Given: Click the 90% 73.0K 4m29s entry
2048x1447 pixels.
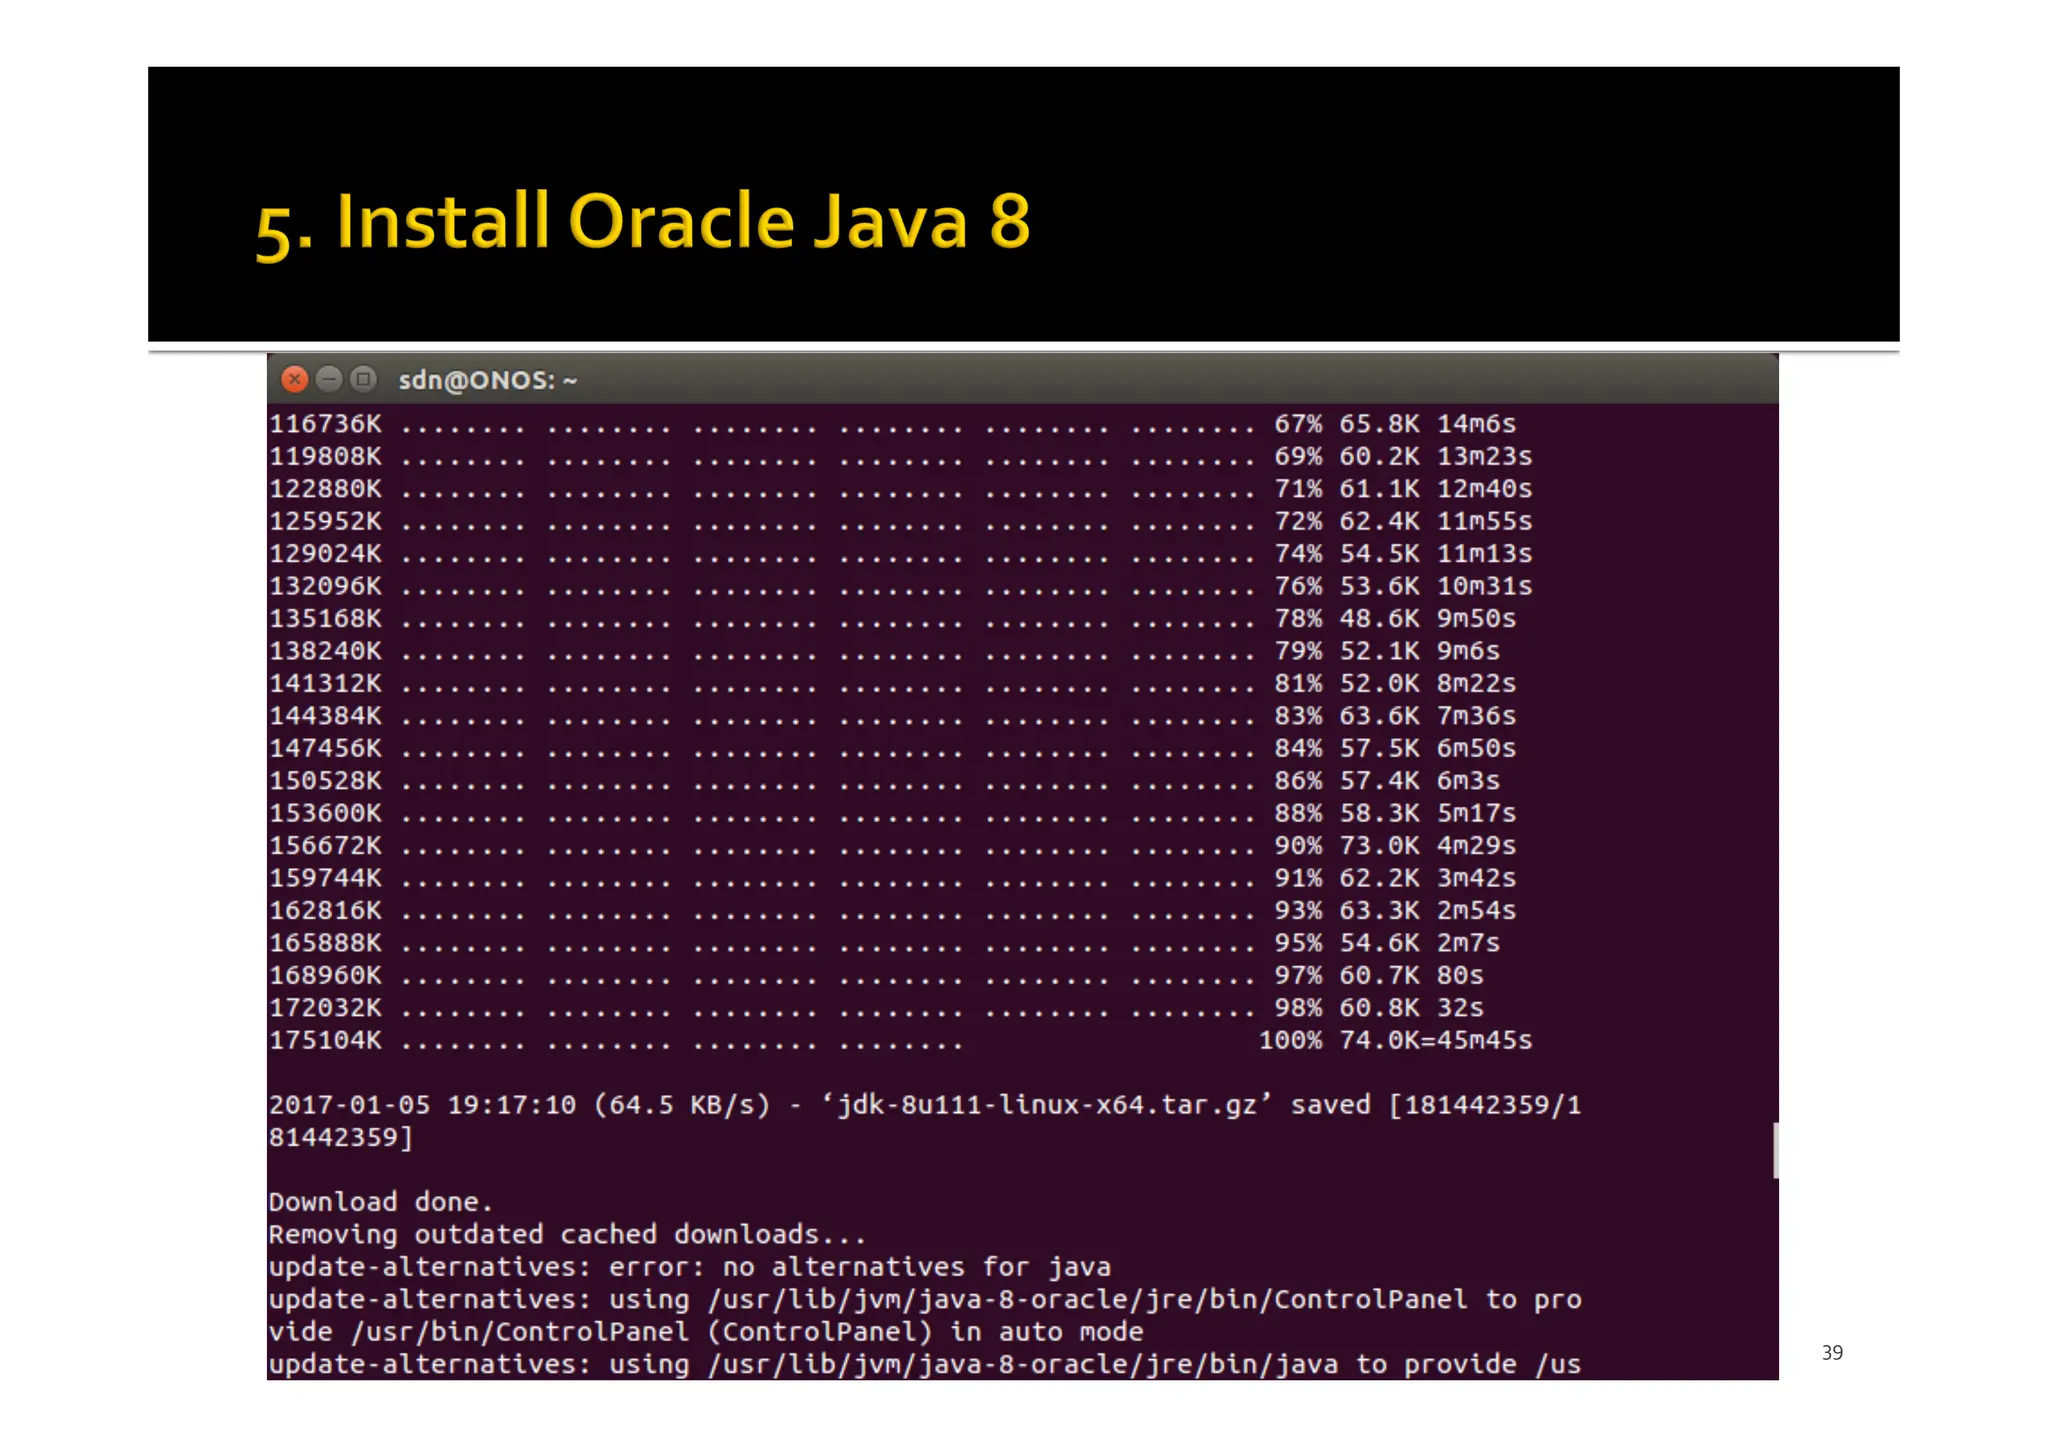Looking at the screenshot, I should (1394, 846).
